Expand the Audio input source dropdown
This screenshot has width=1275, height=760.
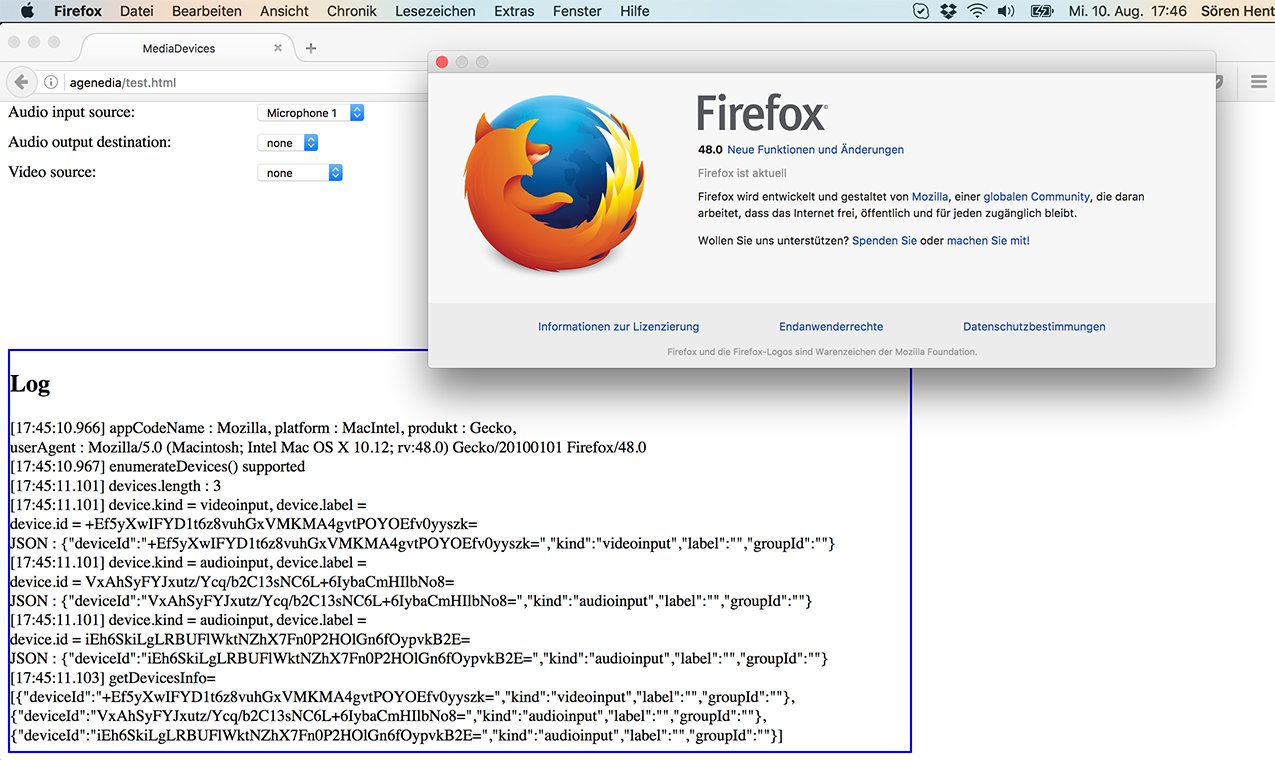coord(310,113)
